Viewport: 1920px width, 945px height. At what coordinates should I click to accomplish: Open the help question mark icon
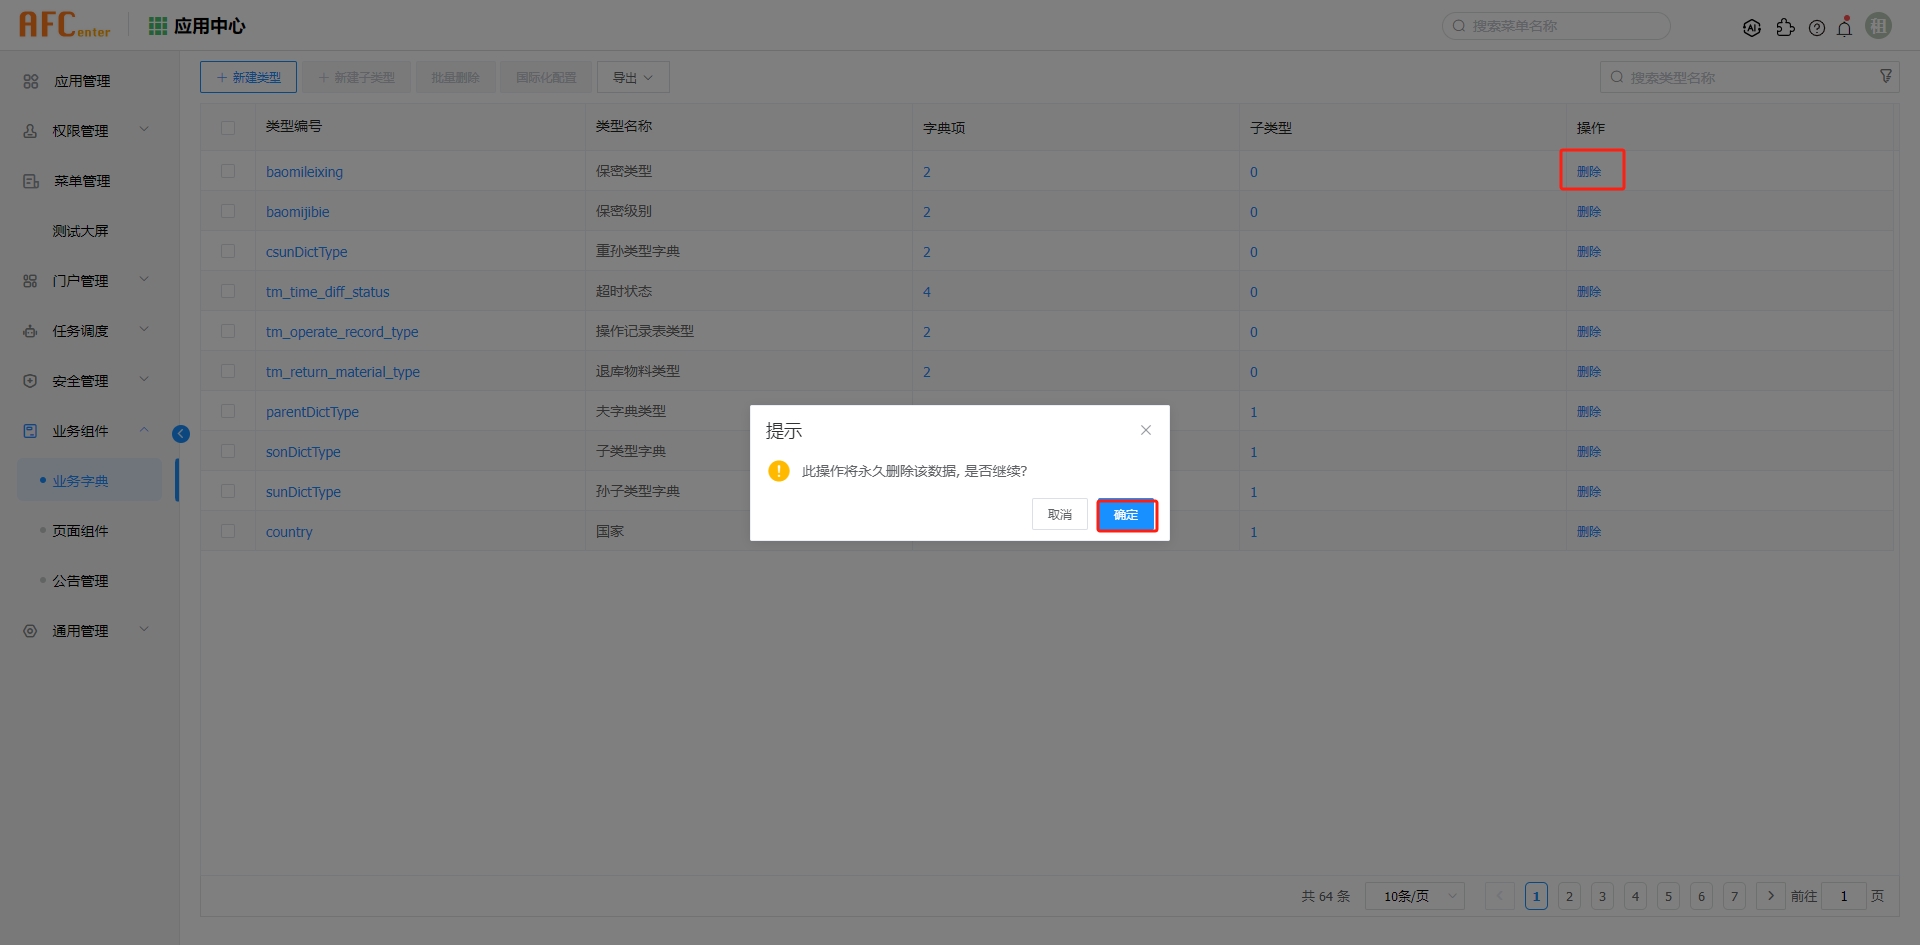point(1817,27)
